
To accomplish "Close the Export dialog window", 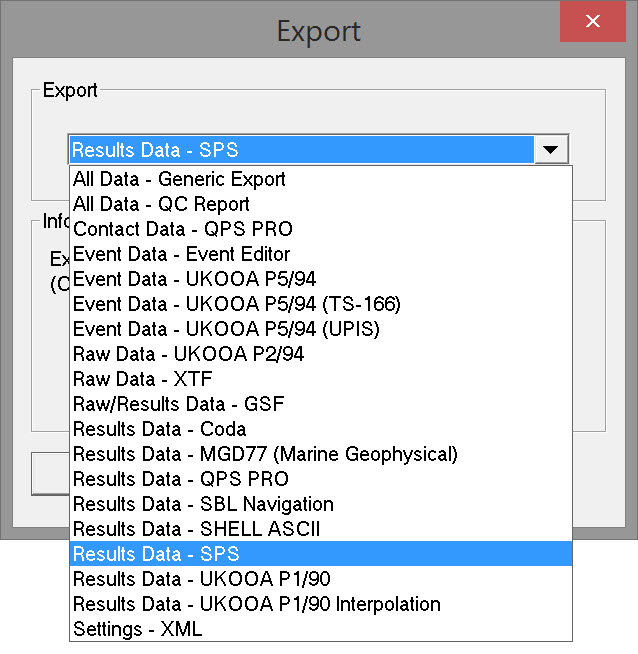I will (x=593, y=21).
